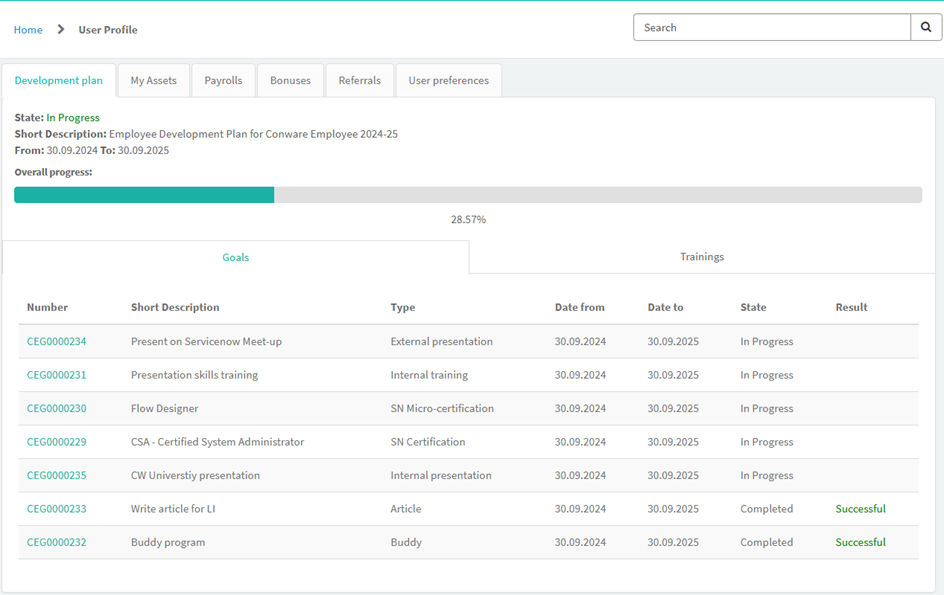Switch to the Trainings sub-tab
The image size is (944, 595).
pyautogui.click(x=702, y=257)
